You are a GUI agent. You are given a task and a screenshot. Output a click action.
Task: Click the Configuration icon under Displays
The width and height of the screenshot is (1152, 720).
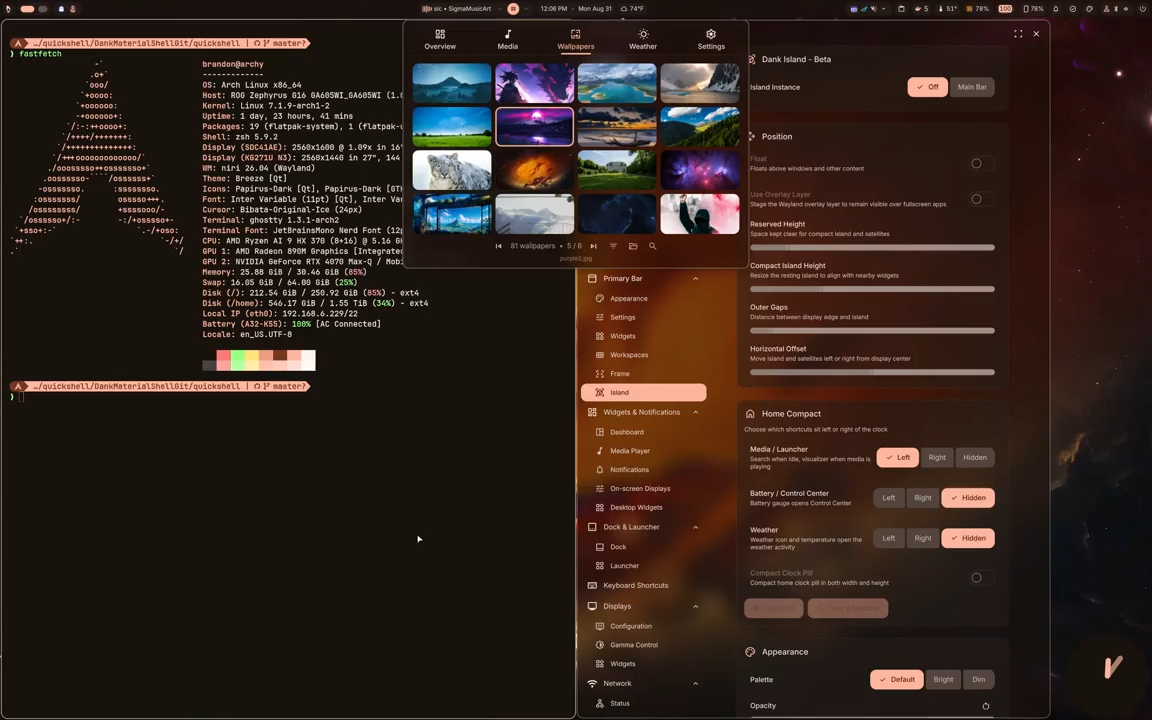tap(600, 626)
